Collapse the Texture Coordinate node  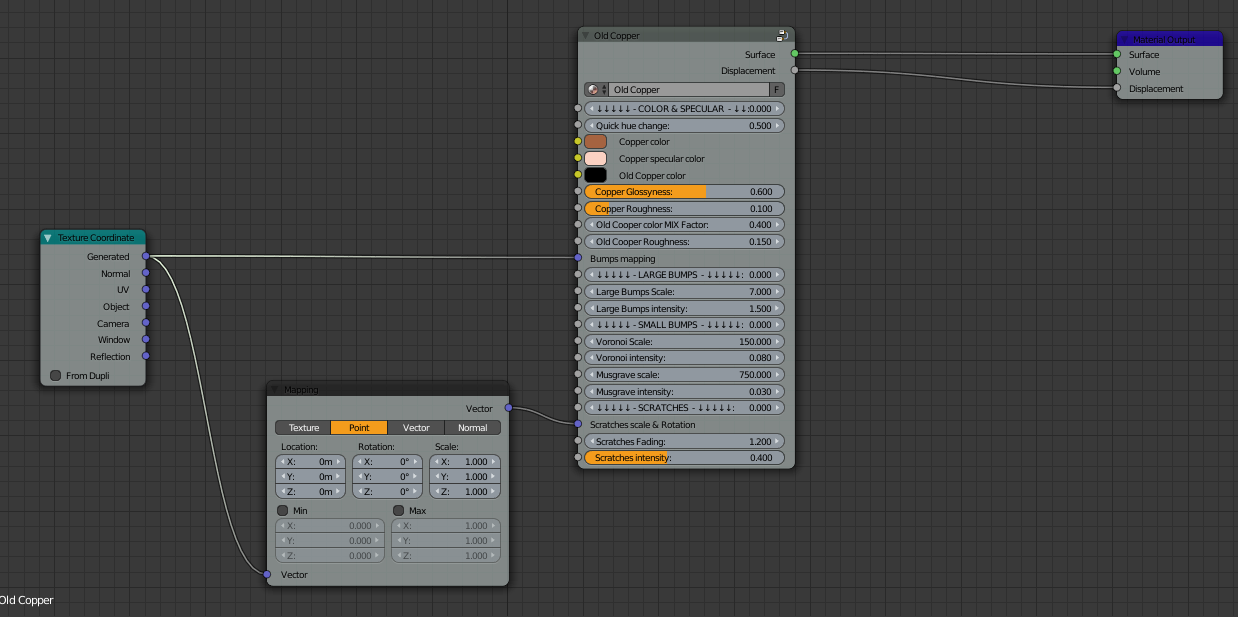coord(47,238)
